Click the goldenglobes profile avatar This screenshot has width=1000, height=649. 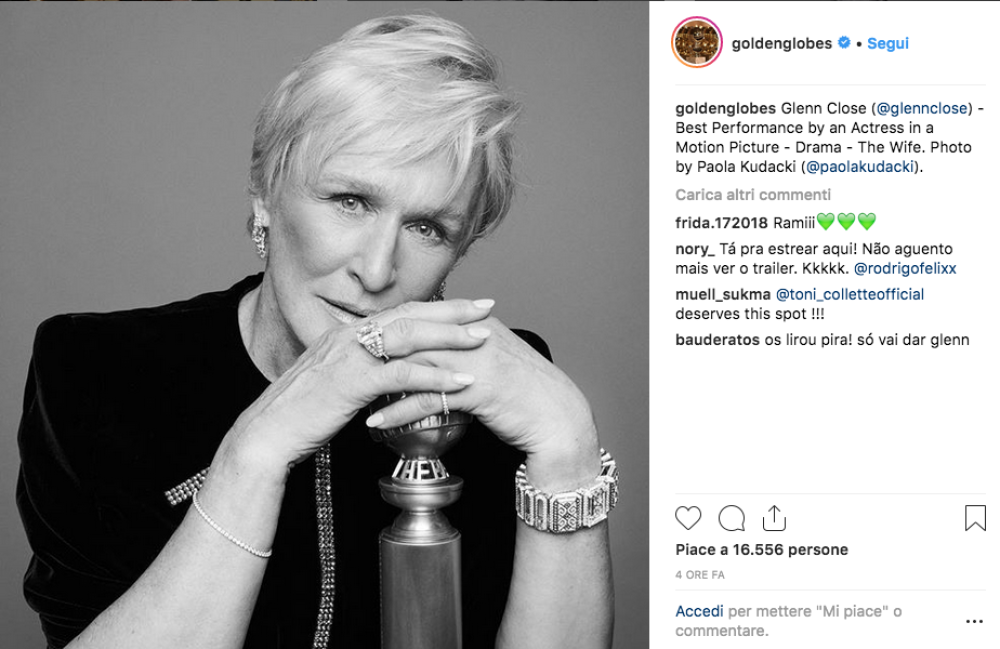click(x=696, y=43)
